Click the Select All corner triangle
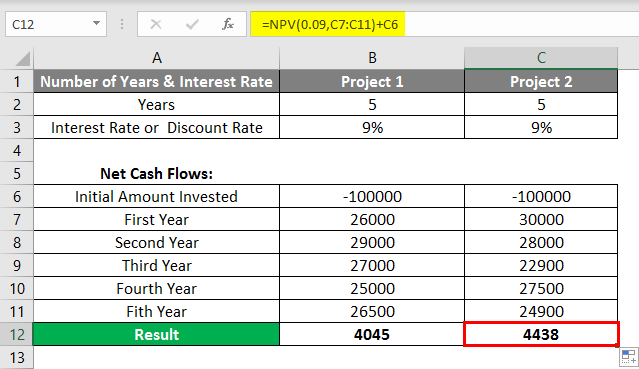The image size is (639, 369). [22, 59]
